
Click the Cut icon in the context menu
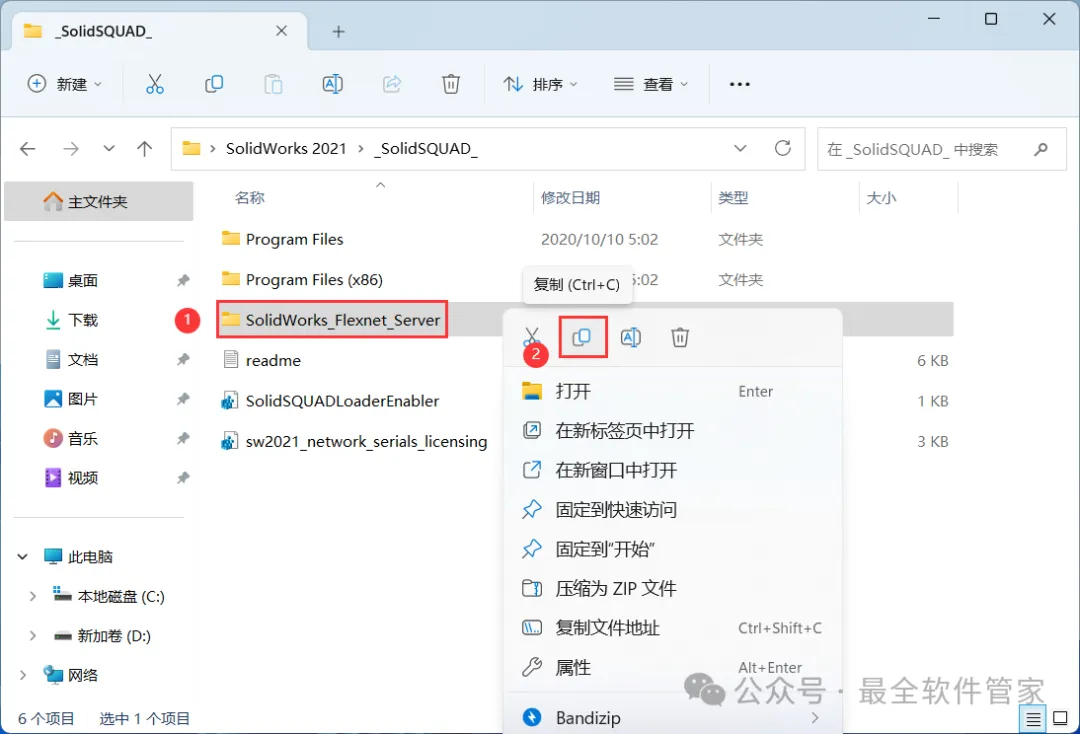tap(532, 337)
